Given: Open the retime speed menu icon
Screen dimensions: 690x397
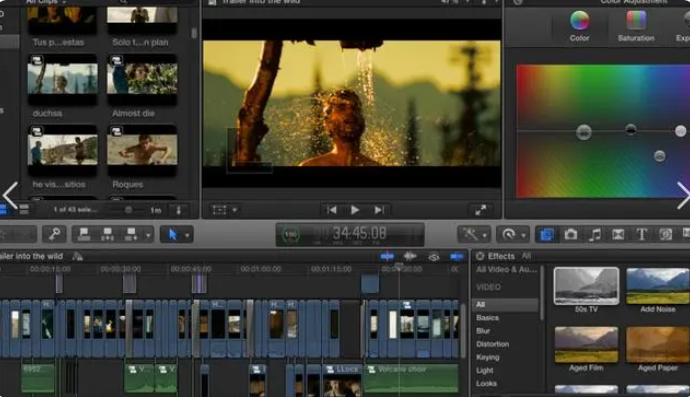Looking at the screenshot, I should click(x=509, y=235).
